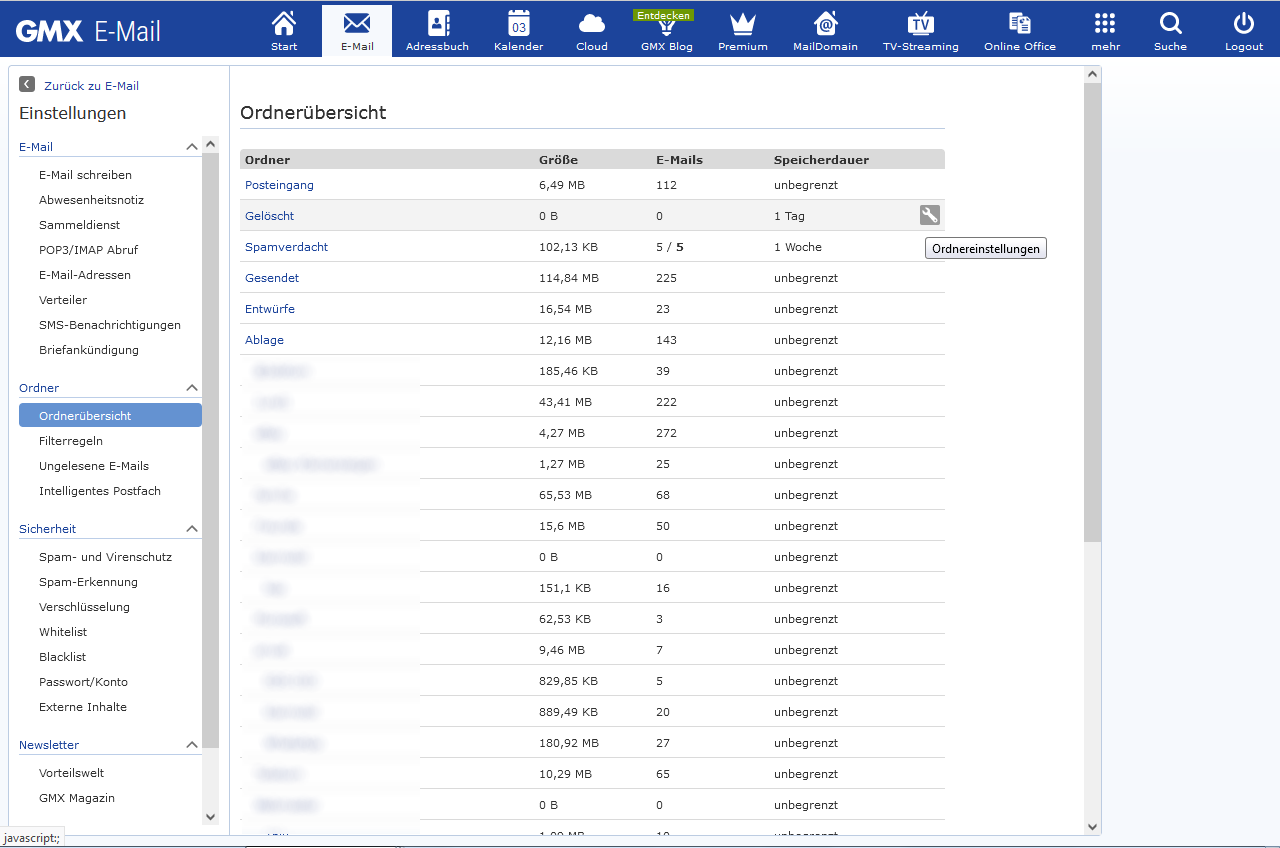Viewport: 1280px width, 848px height.
Task: Open Online Office
Action: click(1019, 30)
